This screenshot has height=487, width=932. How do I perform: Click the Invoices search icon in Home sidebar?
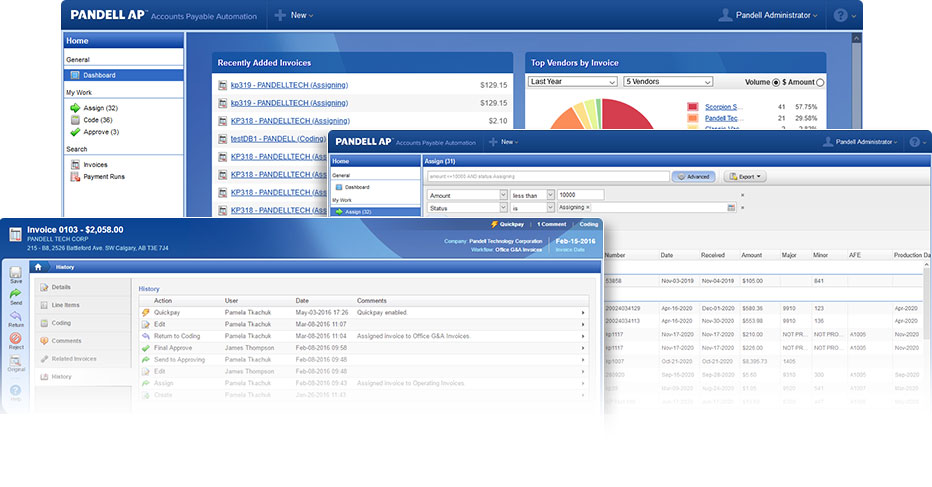click(75, 164)
